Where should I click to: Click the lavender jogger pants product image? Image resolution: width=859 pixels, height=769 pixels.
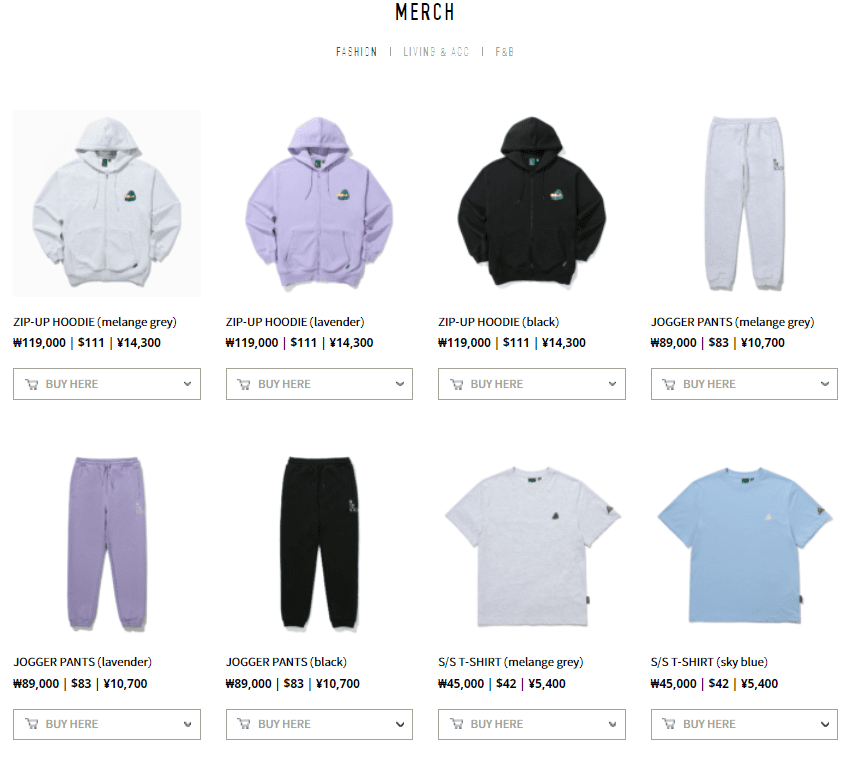(x=107, y=543)
